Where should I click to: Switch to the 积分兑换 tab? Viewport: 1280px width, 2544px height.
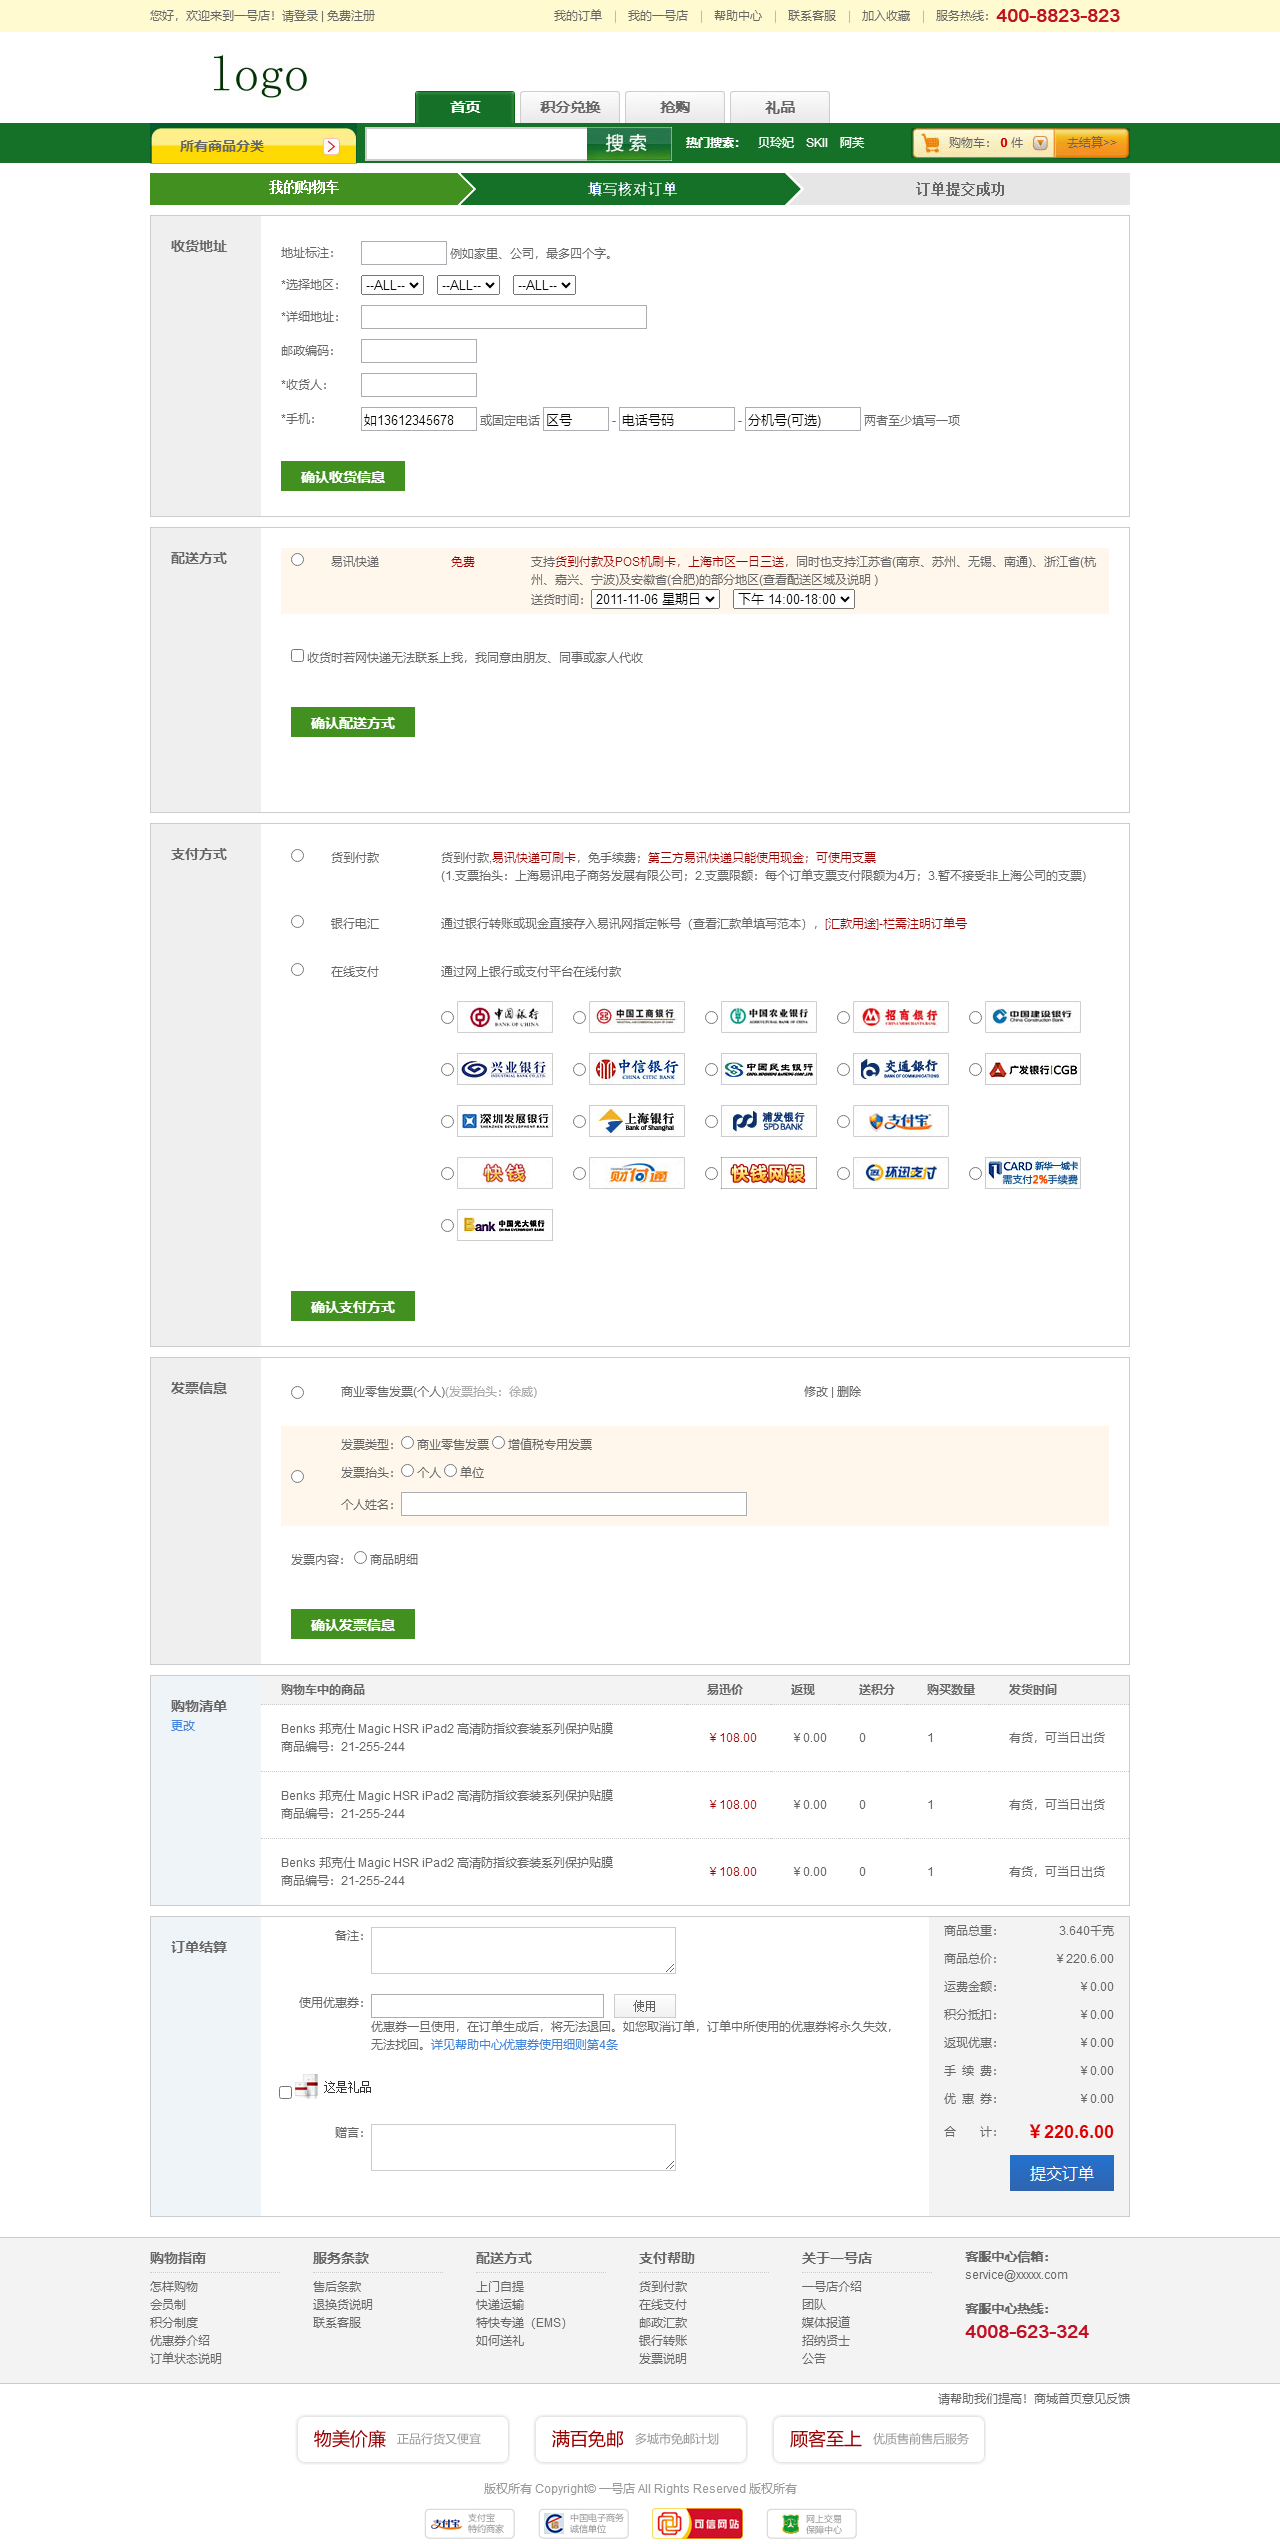click(570, 107)
